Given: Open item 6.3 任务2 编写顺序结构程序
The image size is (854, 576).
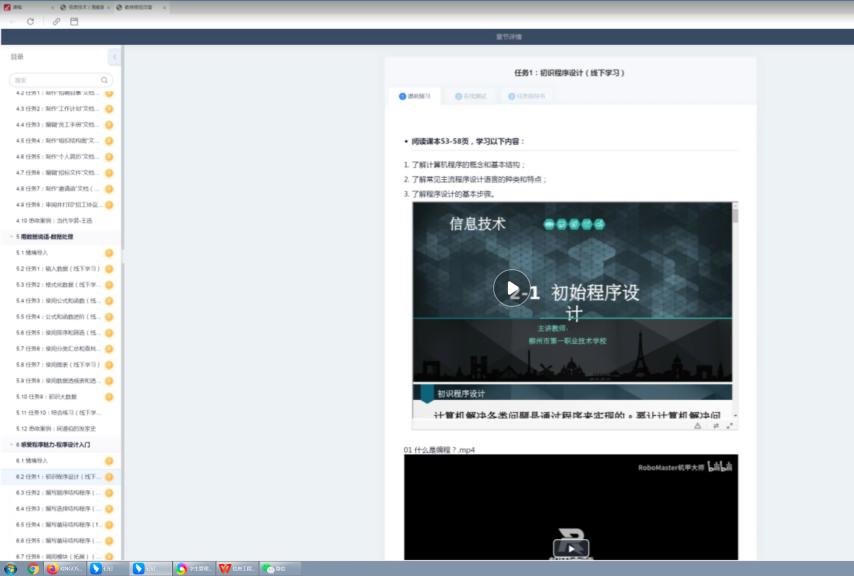Looking at the screenshot, I should pyautogui.click(x=57, y=493).
